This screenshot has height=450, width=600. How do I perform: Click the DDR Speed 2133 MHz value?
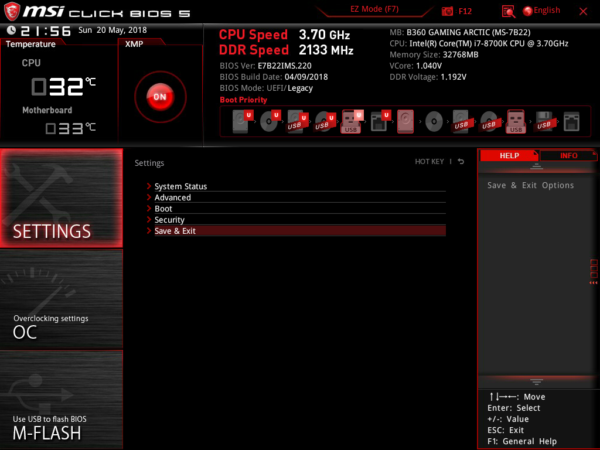(326, 50)
